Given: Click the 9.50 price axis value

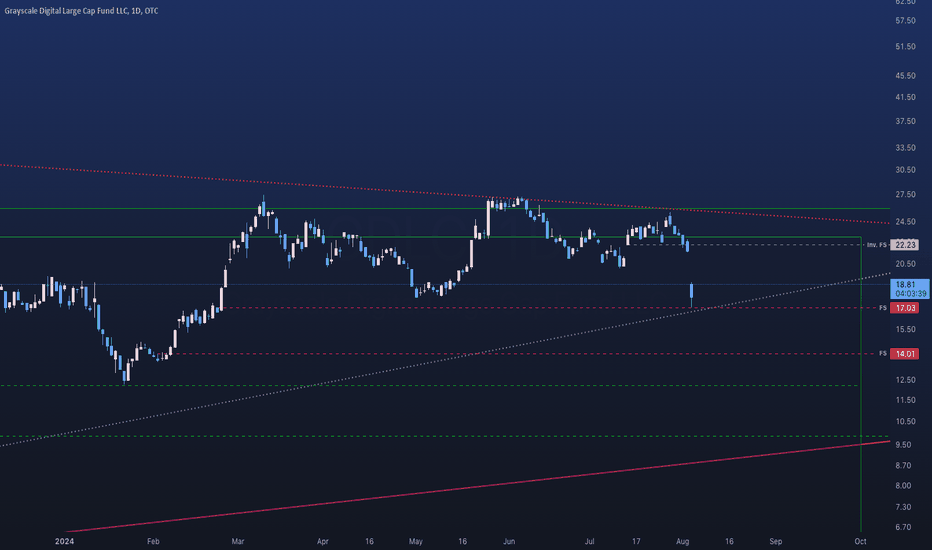Looking at the screenshot, I should [903, 445].
